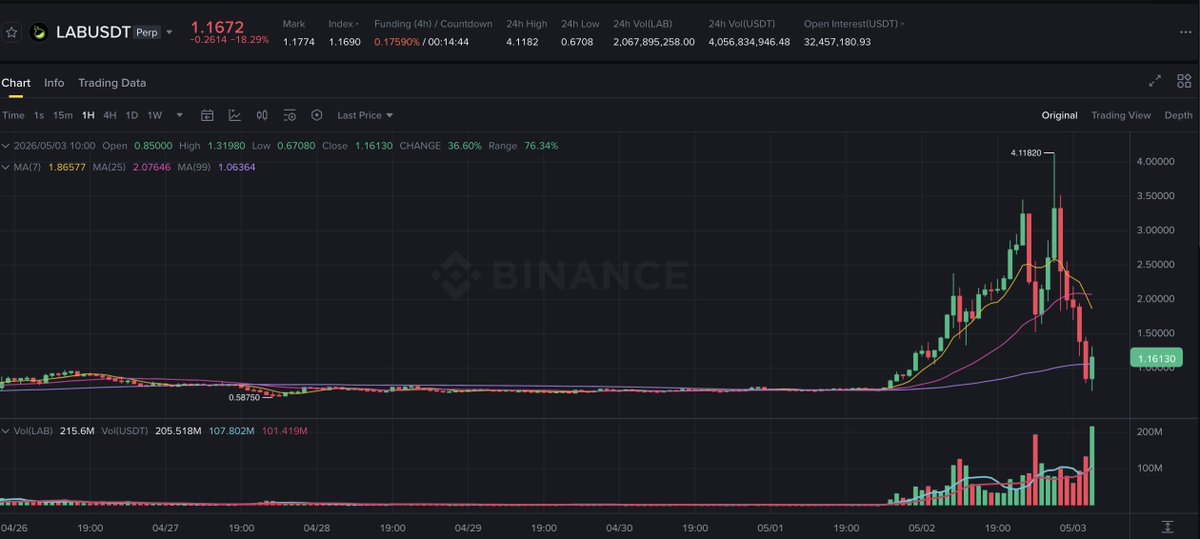Expand more time intervals dropdown arrow
Screen dimensions: 1200x539
point(179,115)
